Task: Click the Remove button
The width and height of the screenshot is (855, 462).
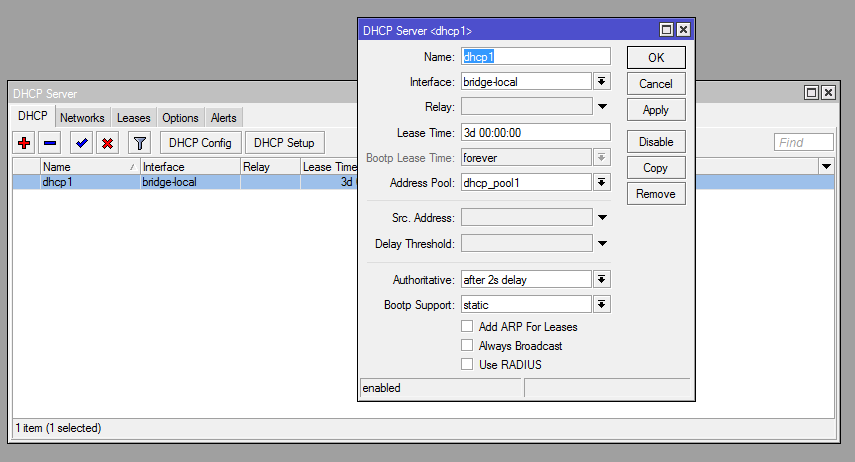Action: (656, 194)
